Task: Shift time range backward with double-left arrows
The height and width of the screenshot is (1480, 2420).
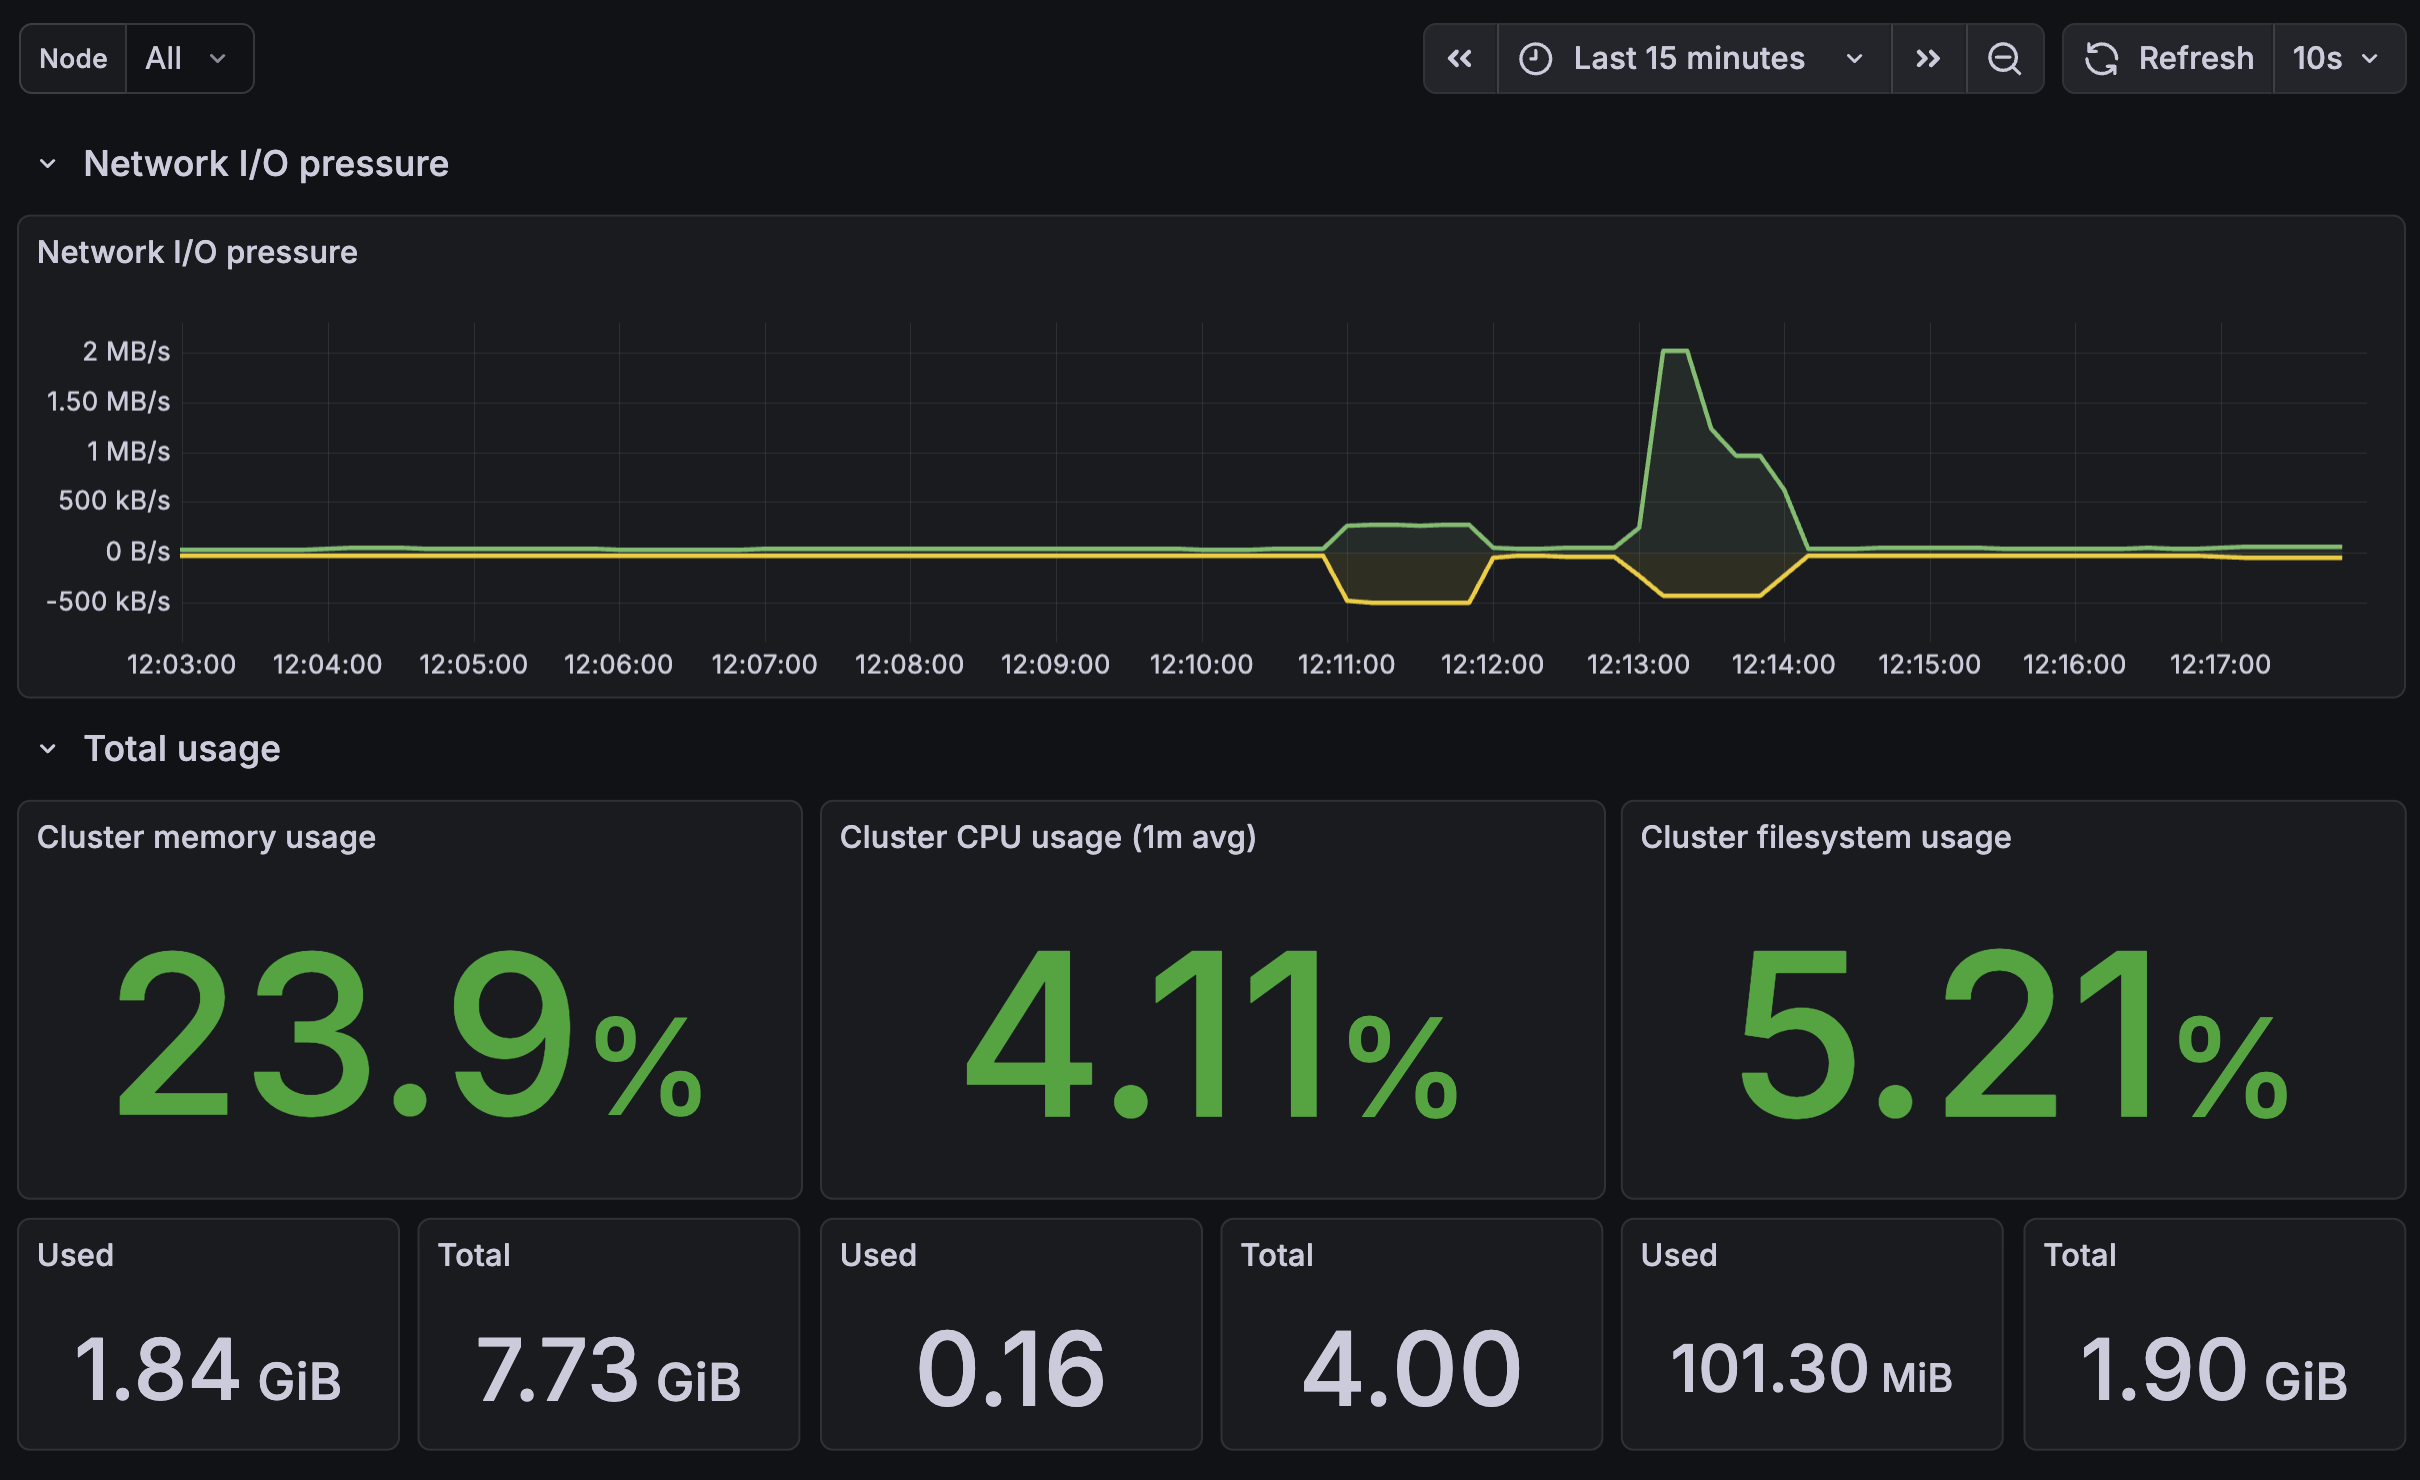Action: coord(1460,59)
